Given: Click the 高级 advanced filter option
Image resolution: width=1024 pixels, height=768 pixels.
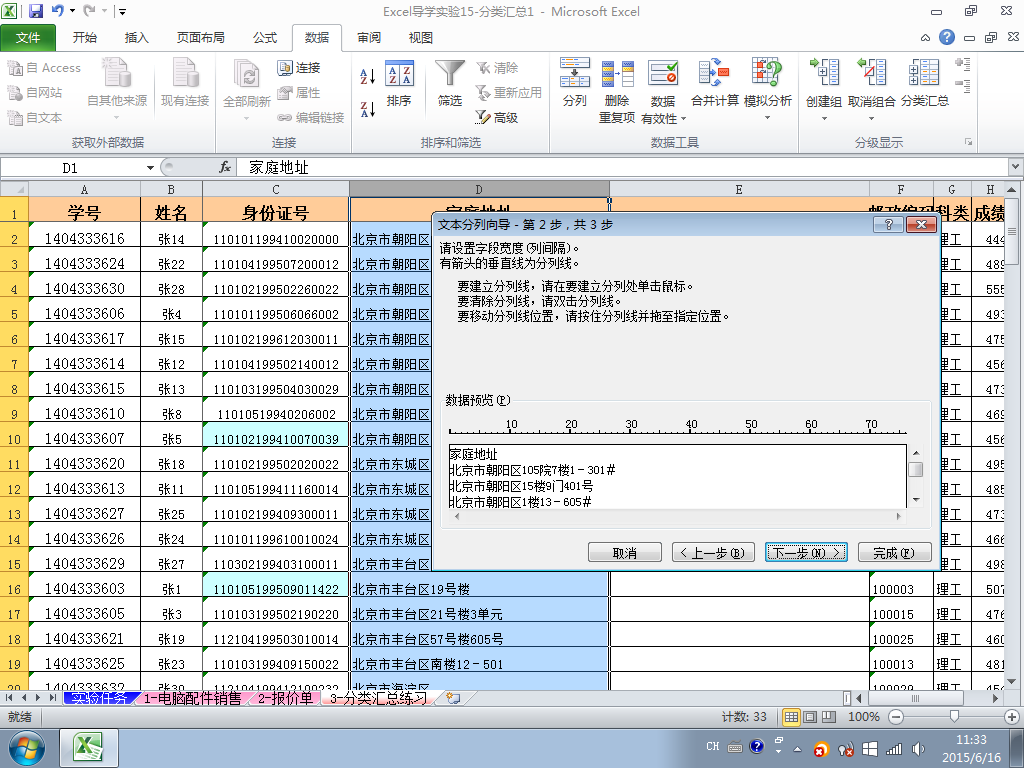Looking at the screenshot, I should tap(498, 118).
